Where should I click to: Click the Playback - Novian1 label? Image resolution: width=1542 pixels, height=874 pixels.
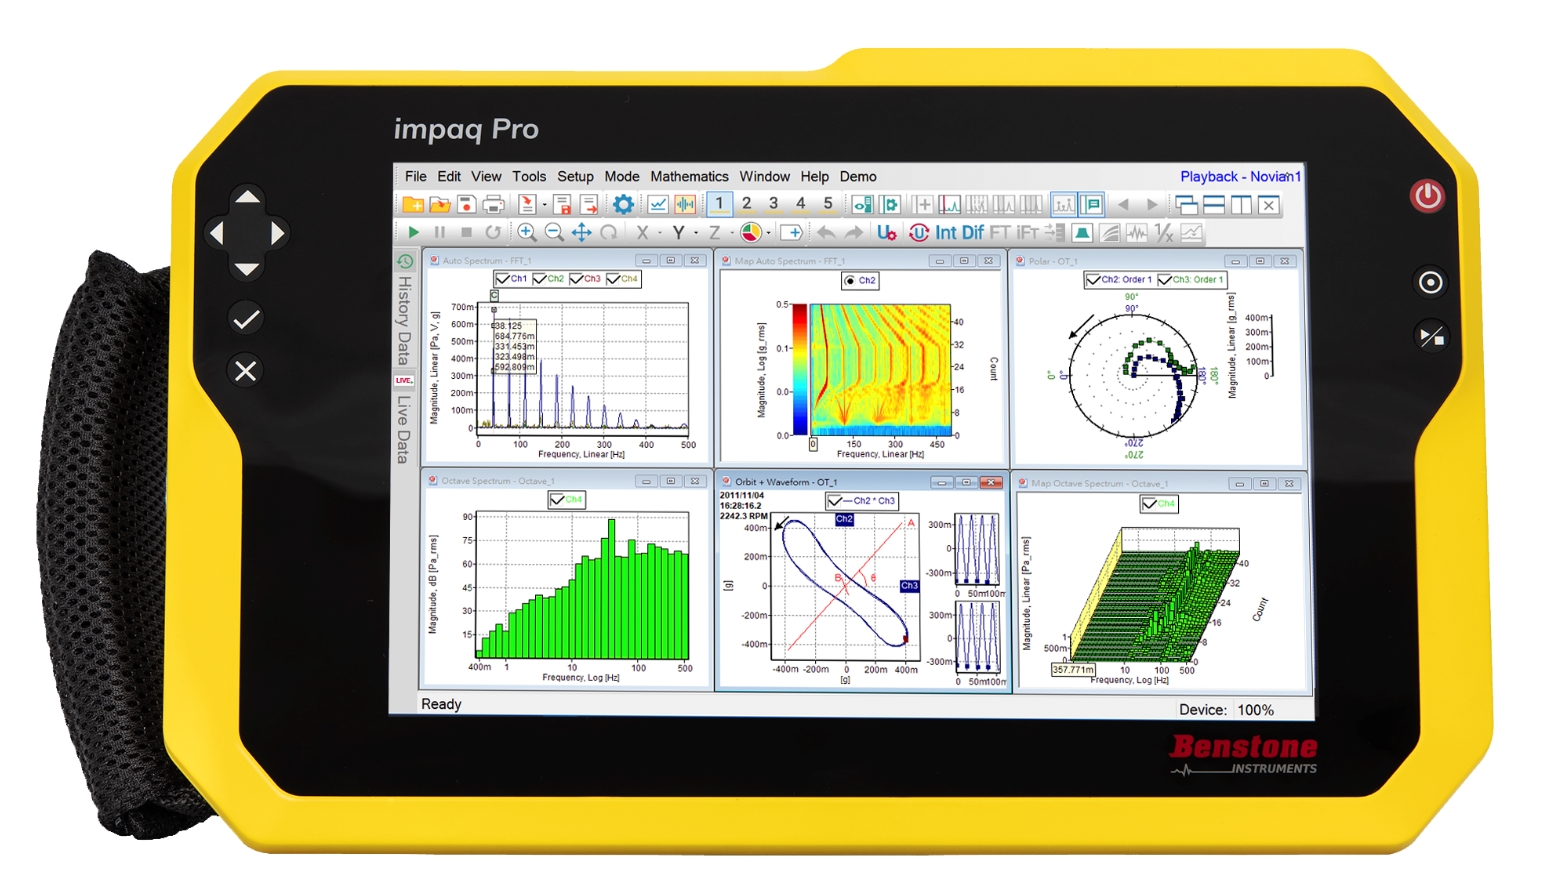[x=1240, y=176]
